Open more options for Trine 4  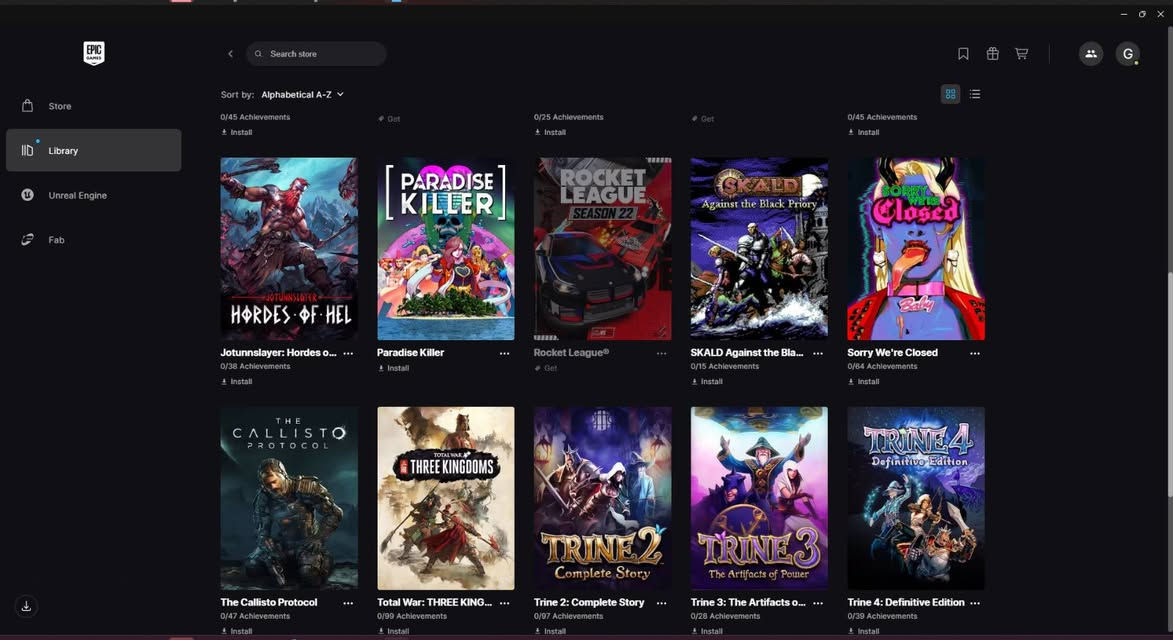coord(975,603)
